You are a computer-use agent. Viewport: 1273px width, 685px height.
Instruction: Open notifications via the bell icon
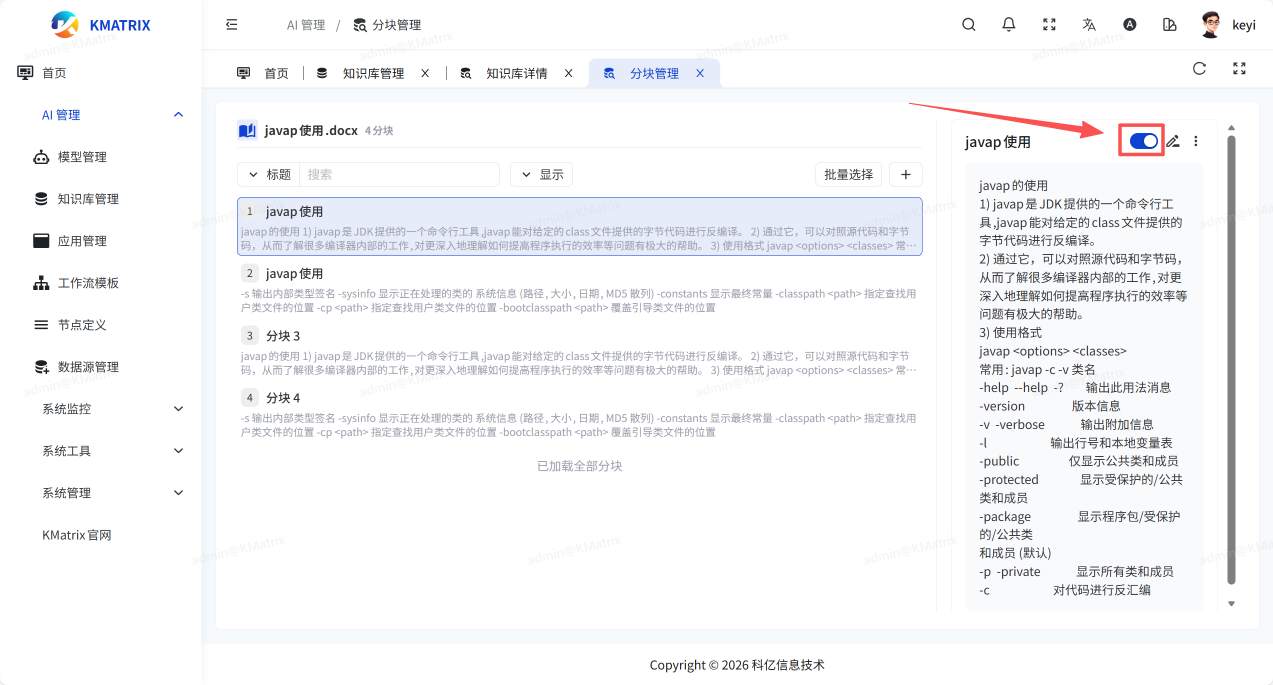[x=1008, y=24]
